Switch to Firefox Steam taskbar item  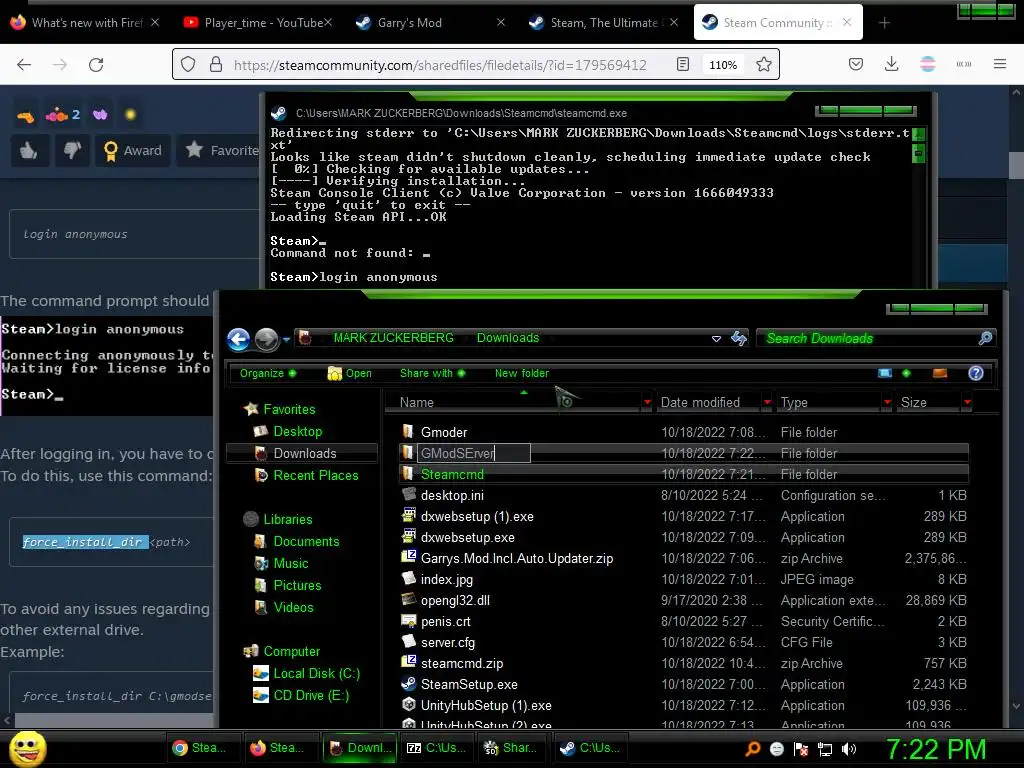point(279,748)
